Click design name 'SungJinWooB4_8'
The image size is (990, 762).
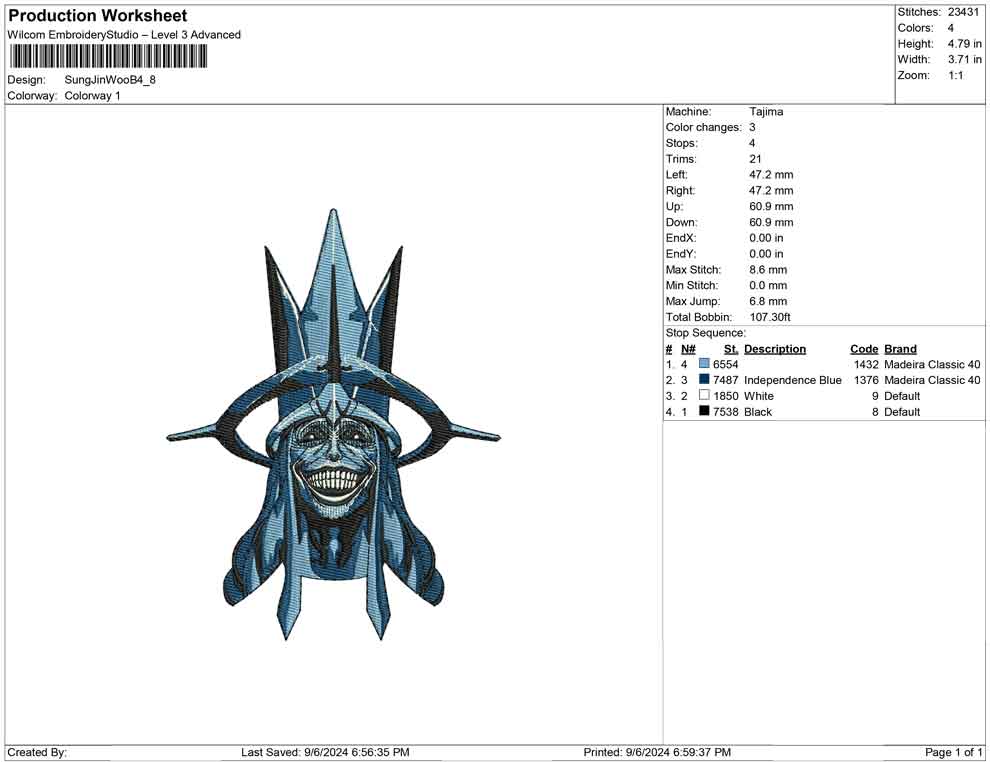tap(110, 80)
